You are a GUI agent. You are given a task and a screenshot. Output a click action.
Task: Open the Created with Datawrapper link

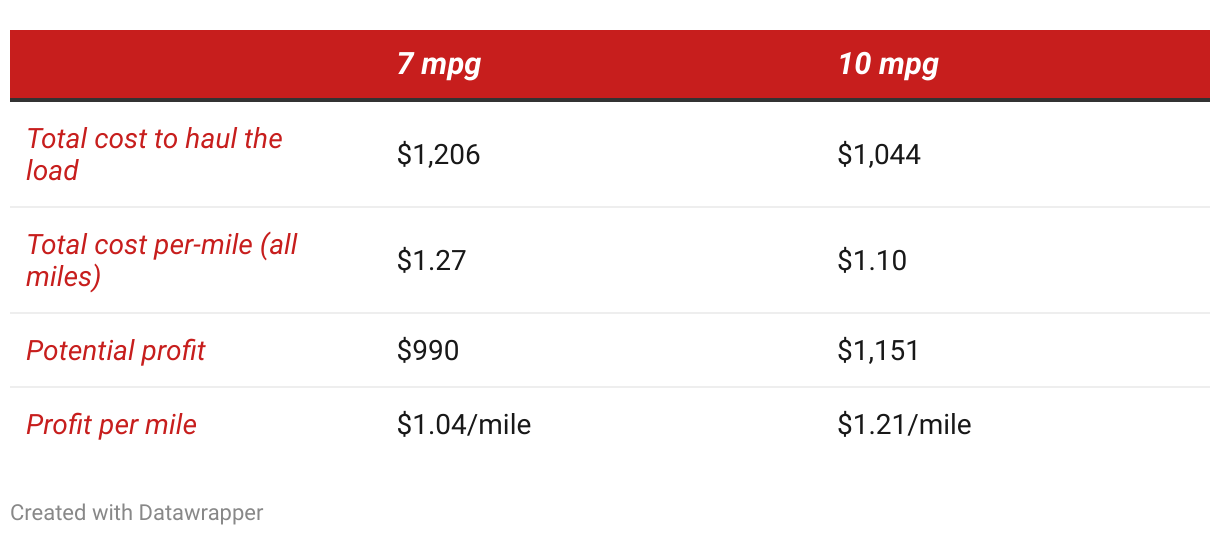tap(137, 513)
